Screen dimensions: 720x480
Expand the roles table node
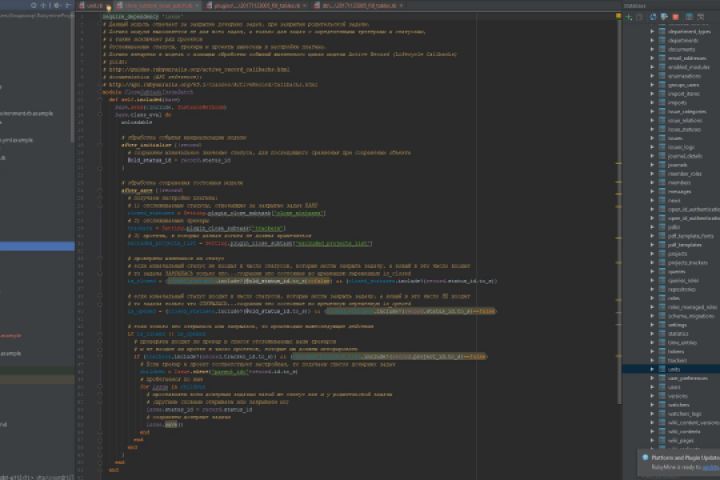pos(652,298)
